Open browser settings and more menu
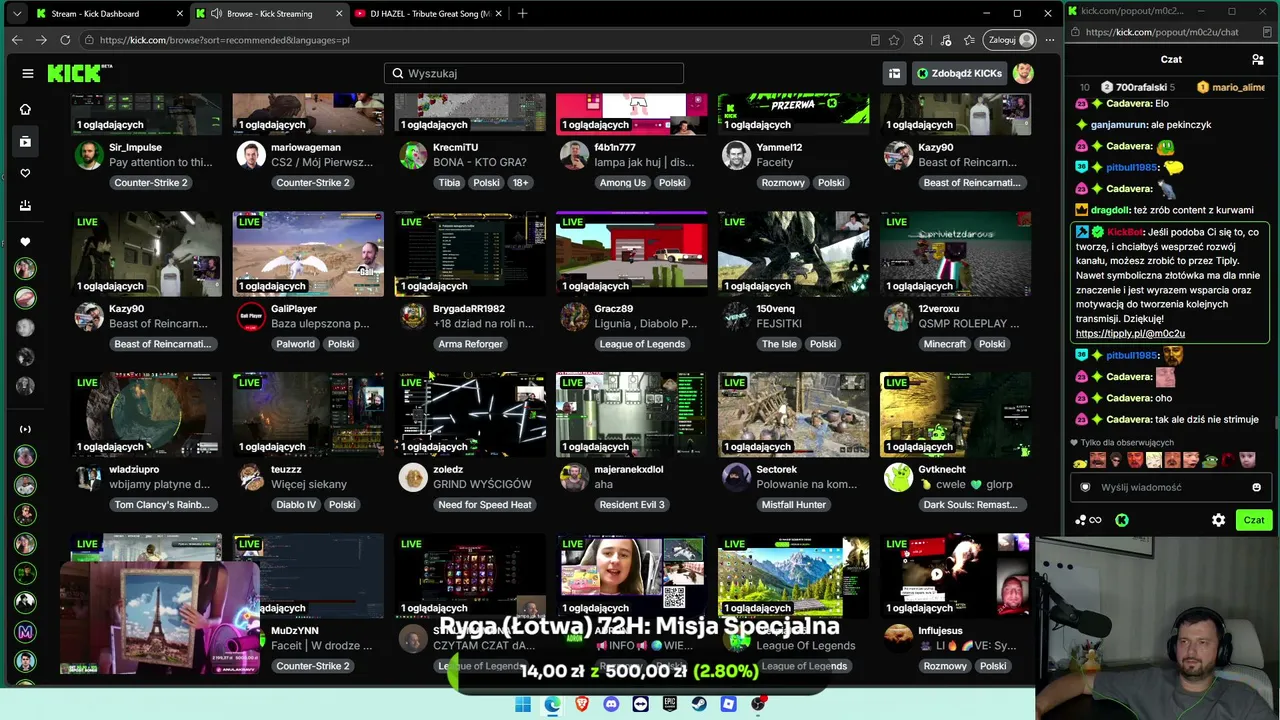This screenshot has width=1280, height=720. tap(1049, 40)
